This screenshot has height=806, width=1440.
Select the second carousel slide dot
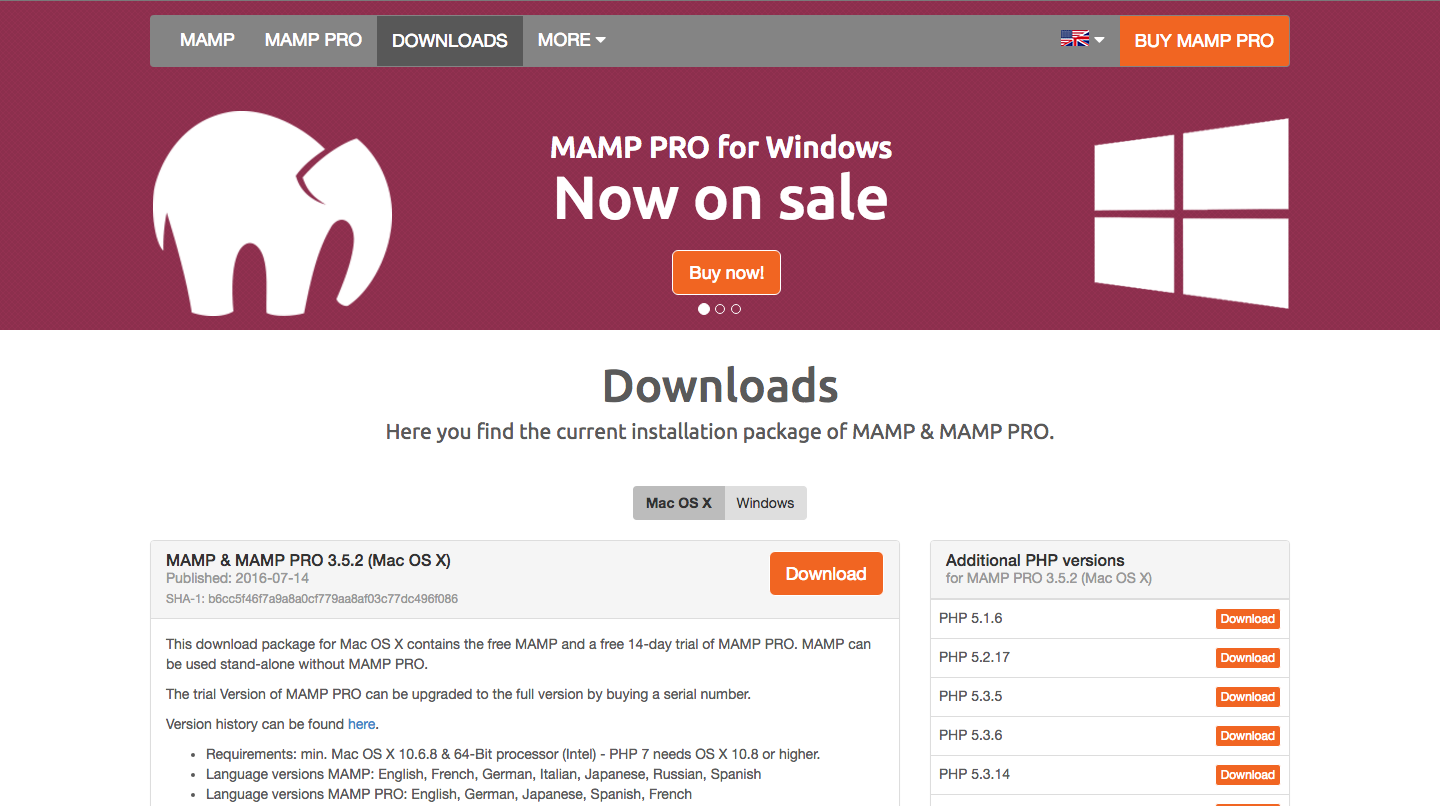(x=720, y=309)
